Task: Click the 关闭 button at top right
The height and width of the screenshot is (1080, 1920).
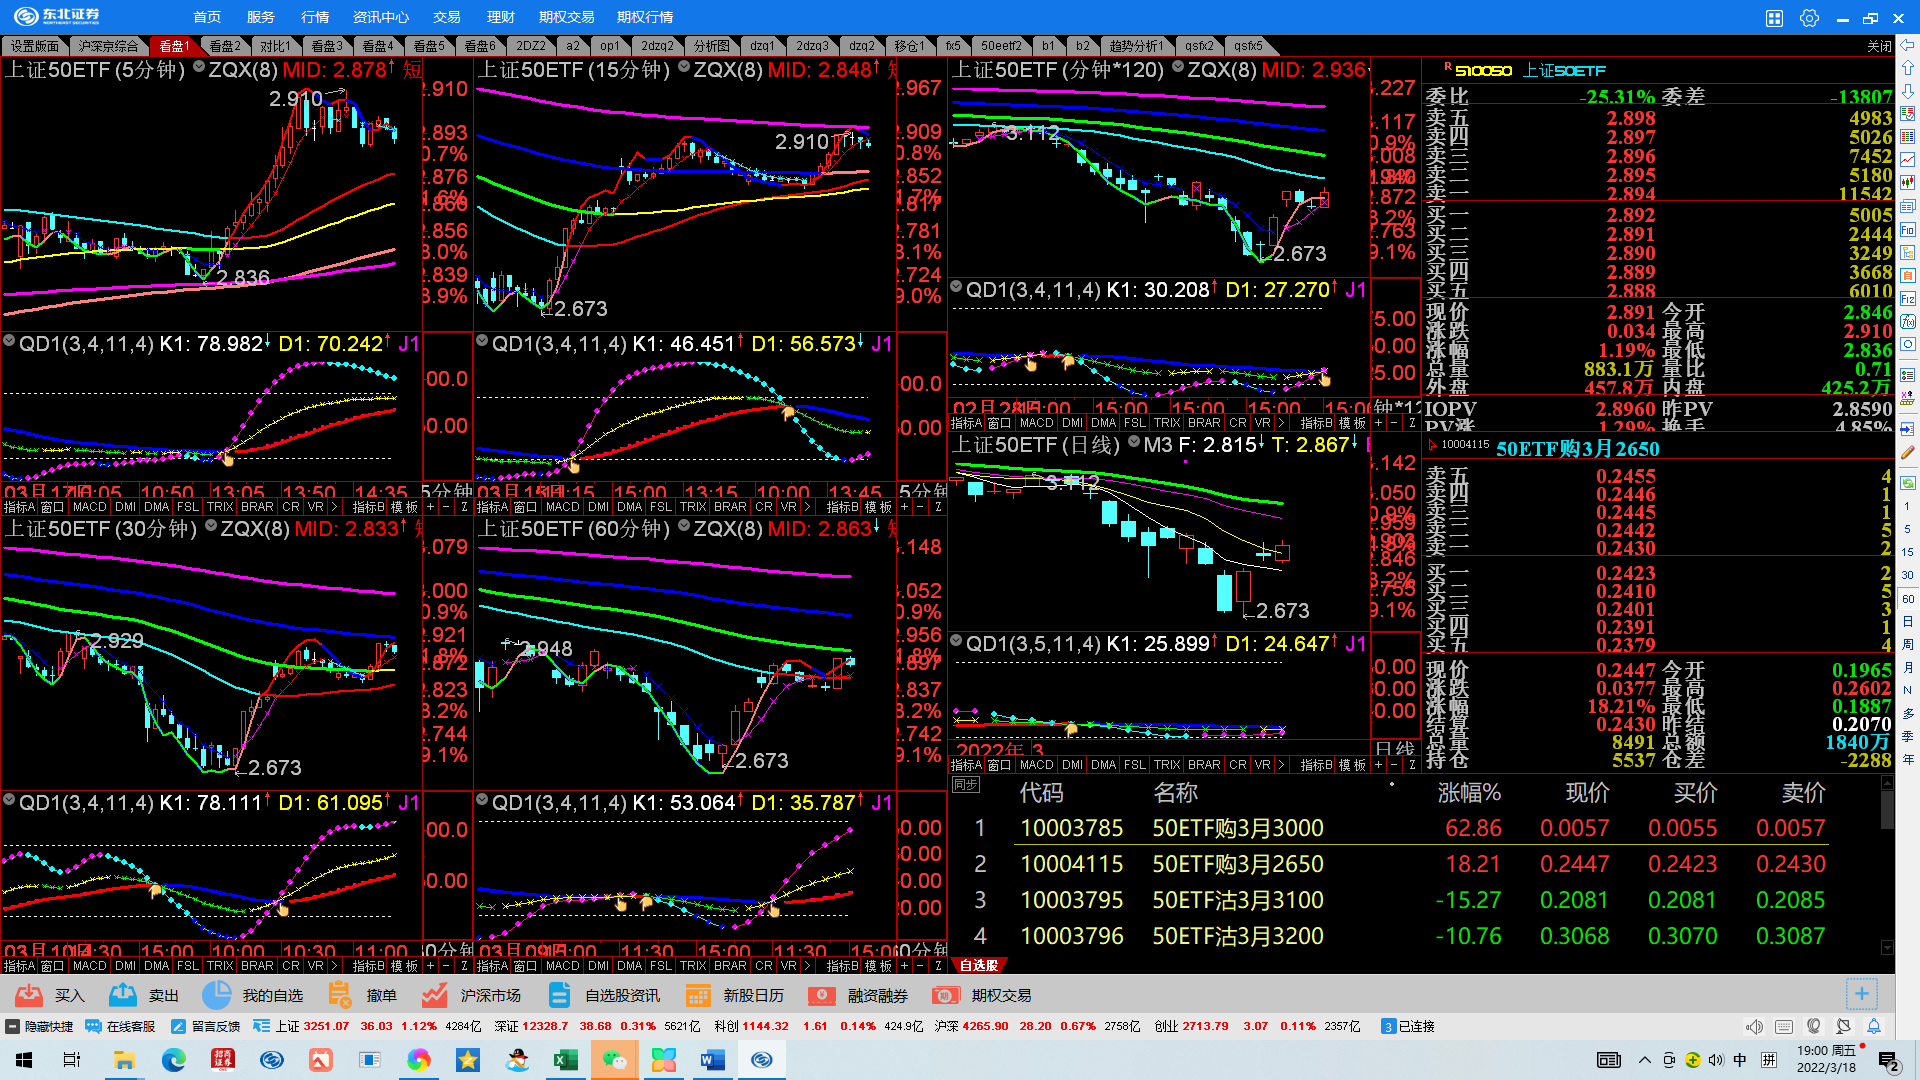Action: pyautogui.click(x=1879, y=46)
